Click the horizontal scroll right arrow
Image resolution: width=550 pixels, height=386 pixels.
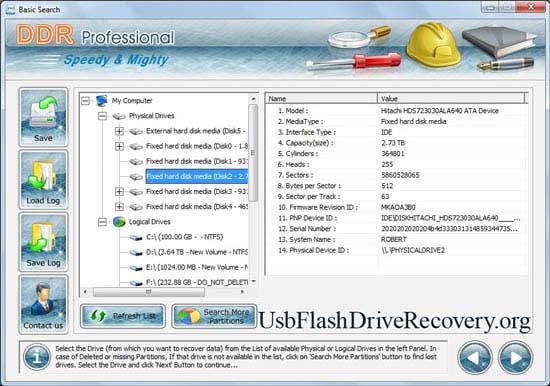[242, 292]
